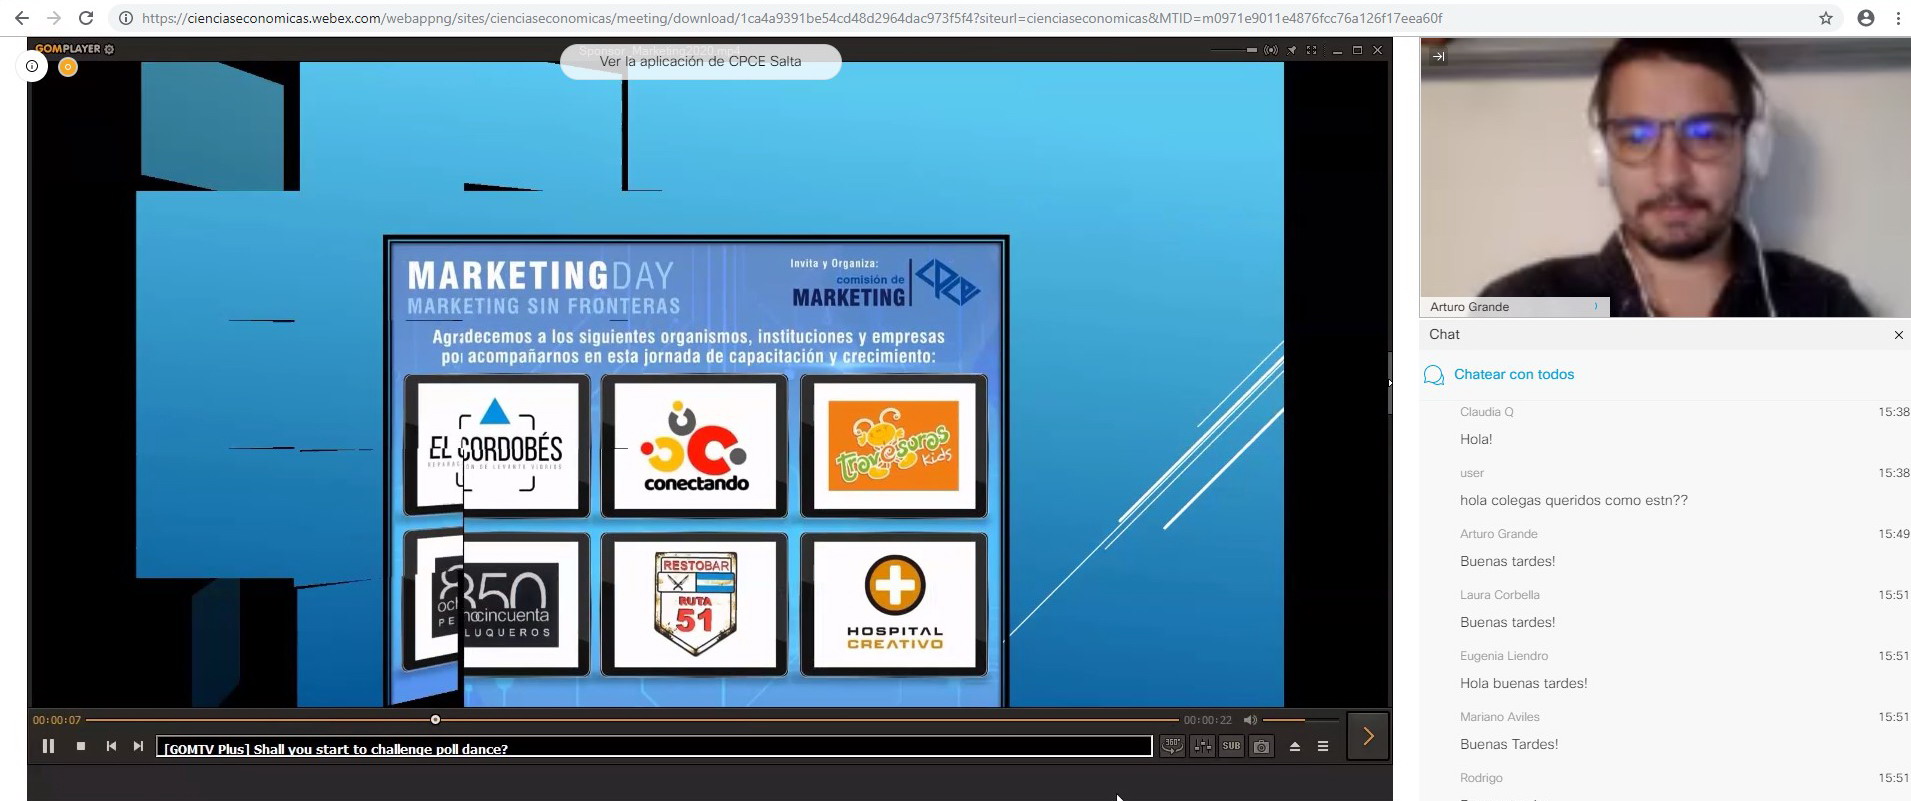Image resolution: width=1911 pixels, height=801 pixels.
Task: Expand the GOM Player side panel arrow
Action: (1368, 737)
